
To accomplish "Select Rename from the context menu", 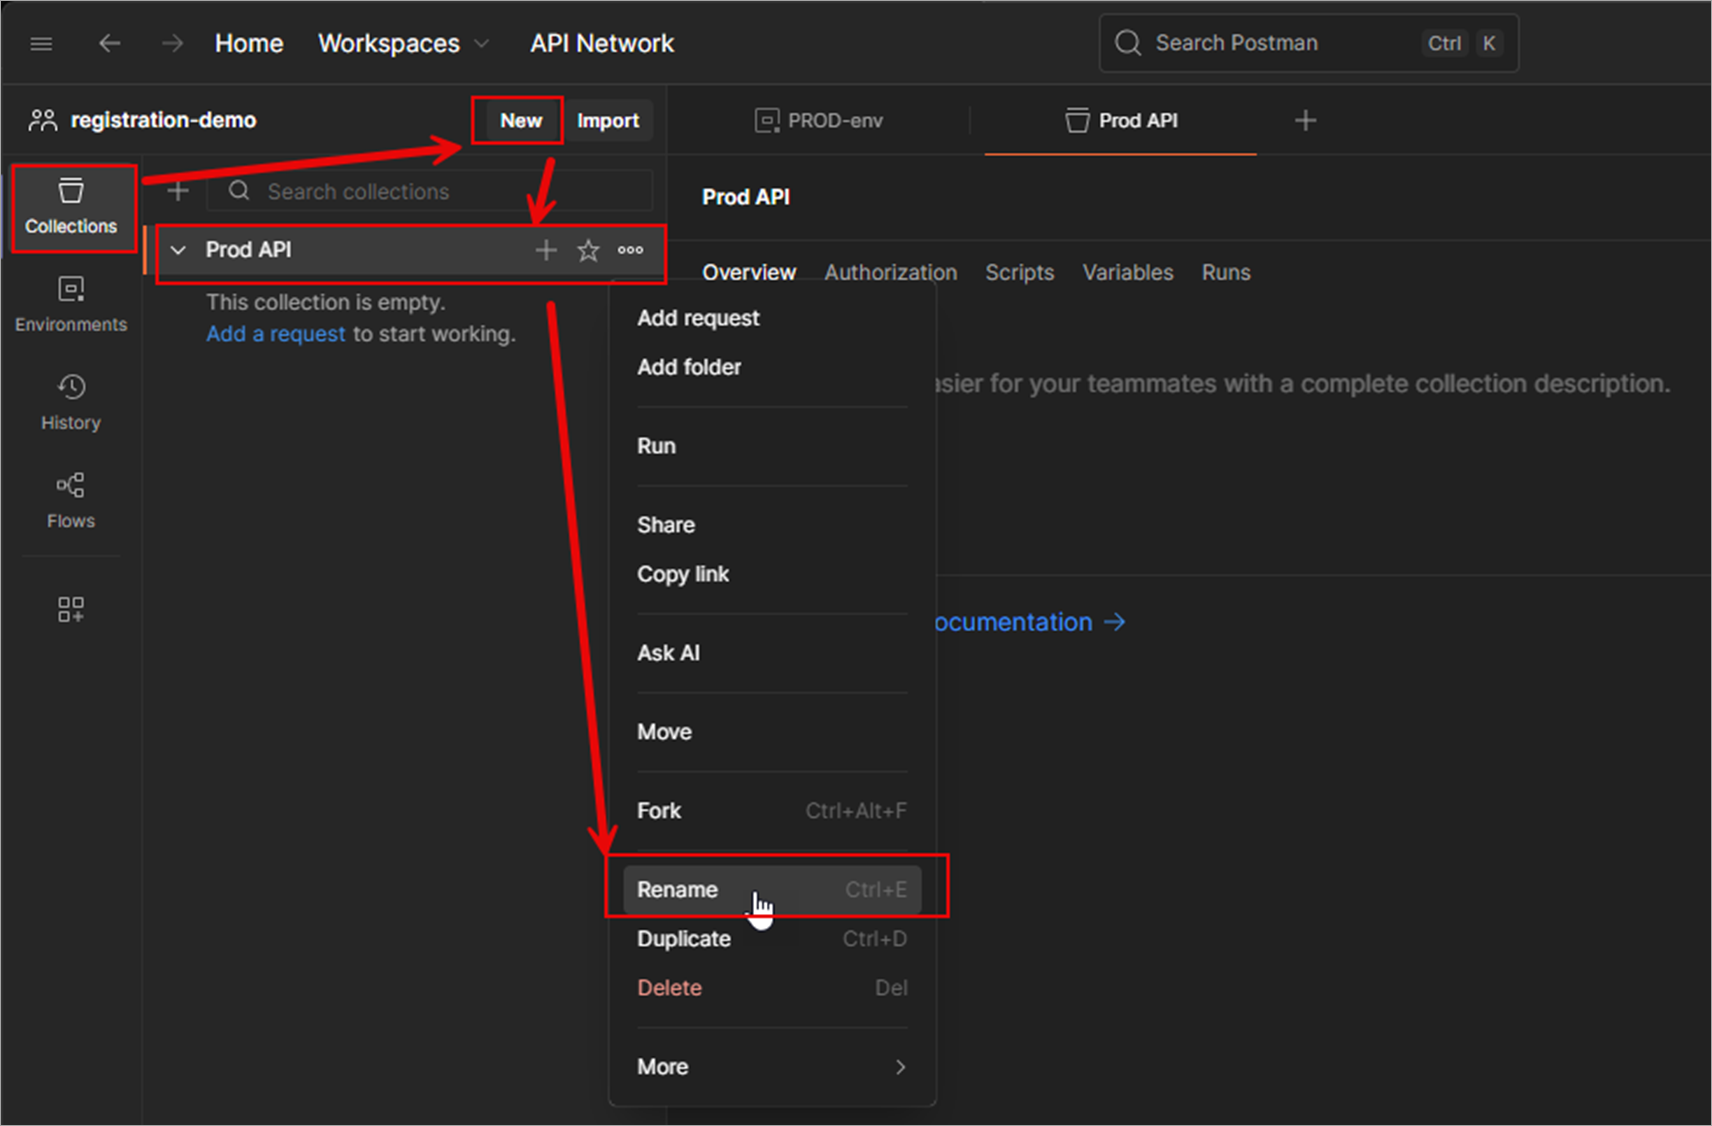I will 677,889.
